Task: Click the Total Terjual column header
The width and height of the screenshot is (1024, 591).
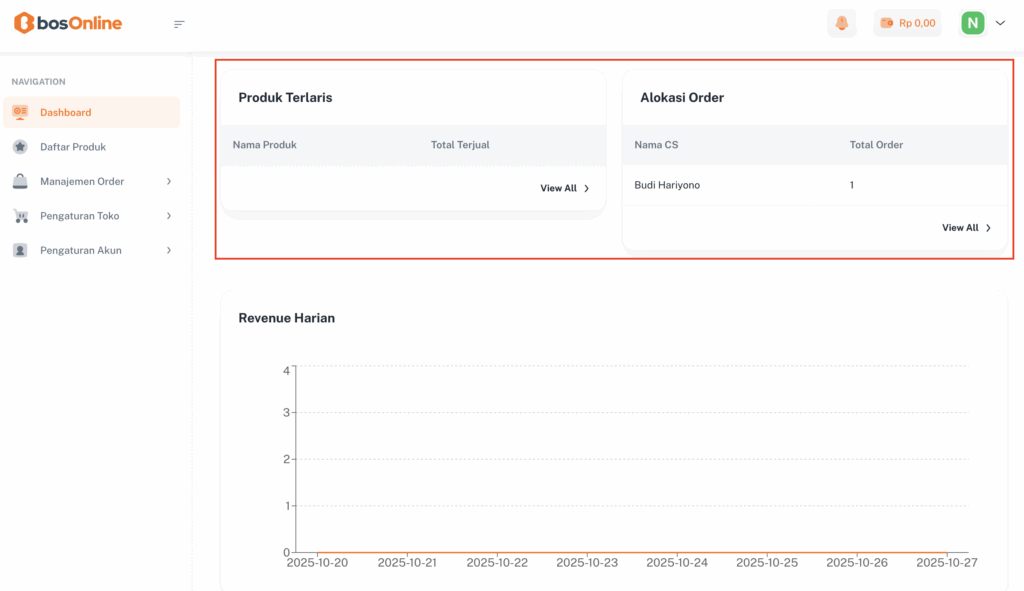Action: pos(460,145)
